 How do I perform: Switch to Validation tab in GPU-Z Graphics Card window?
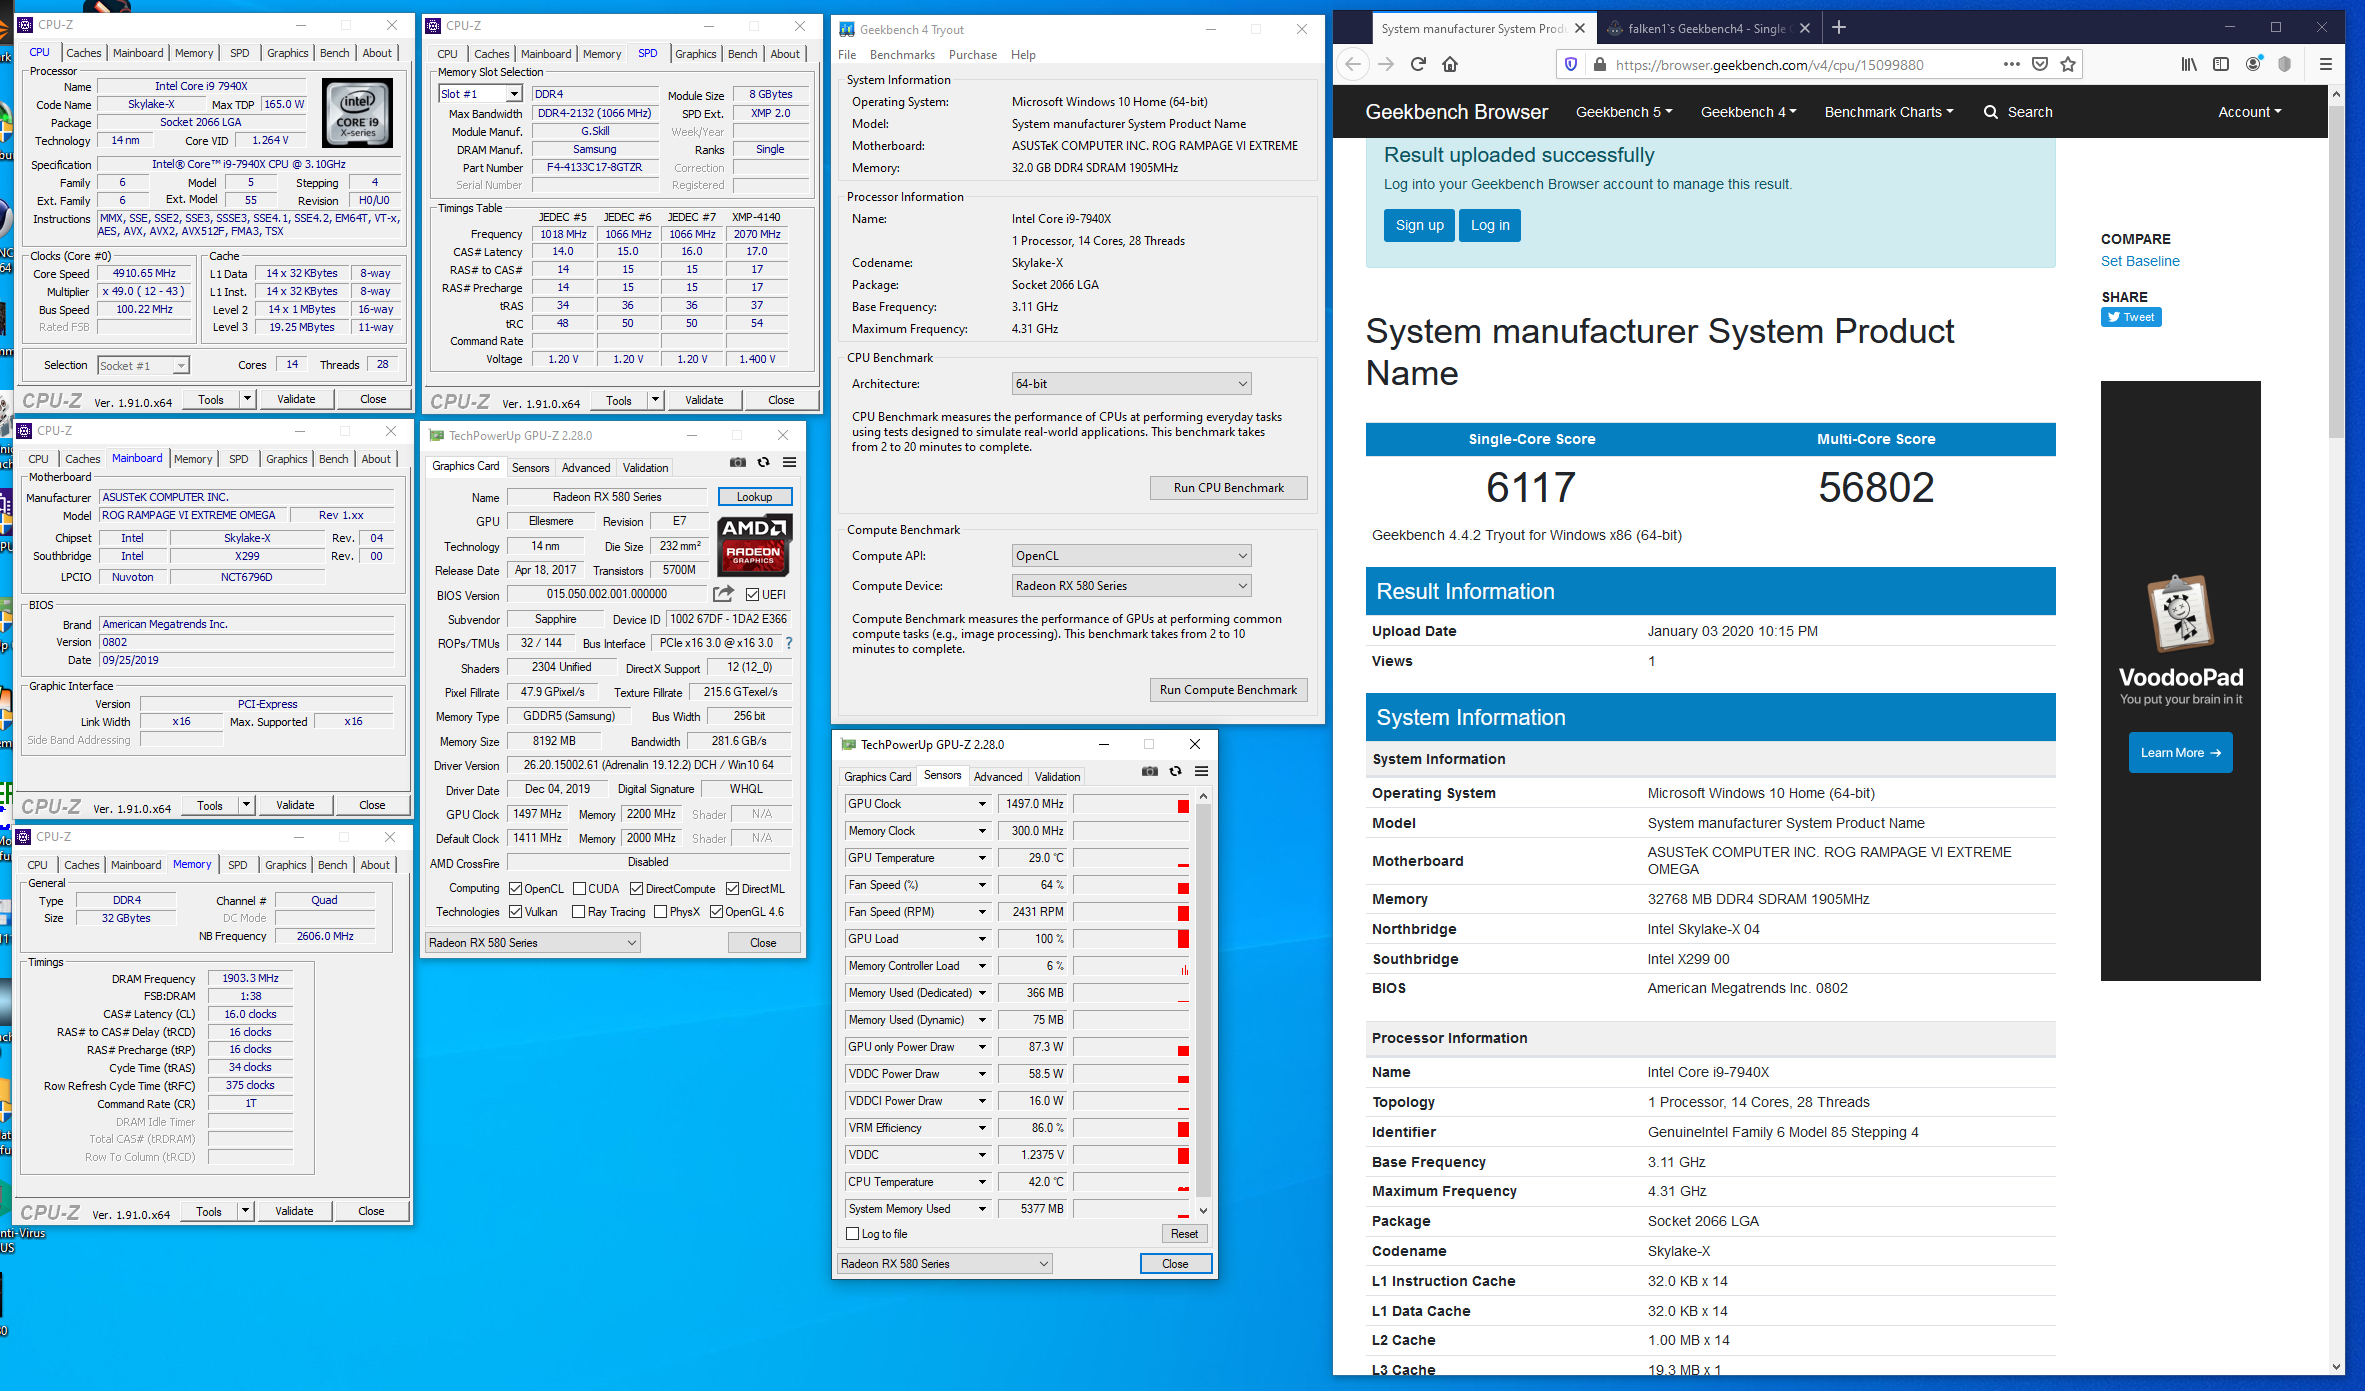tap(645, 468)
